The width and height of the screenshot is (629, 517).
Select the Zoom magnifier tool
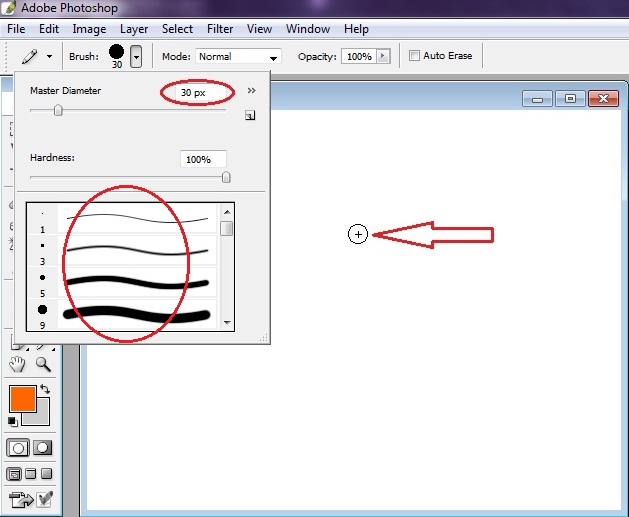pyautogui.click(x=43, y=364)
